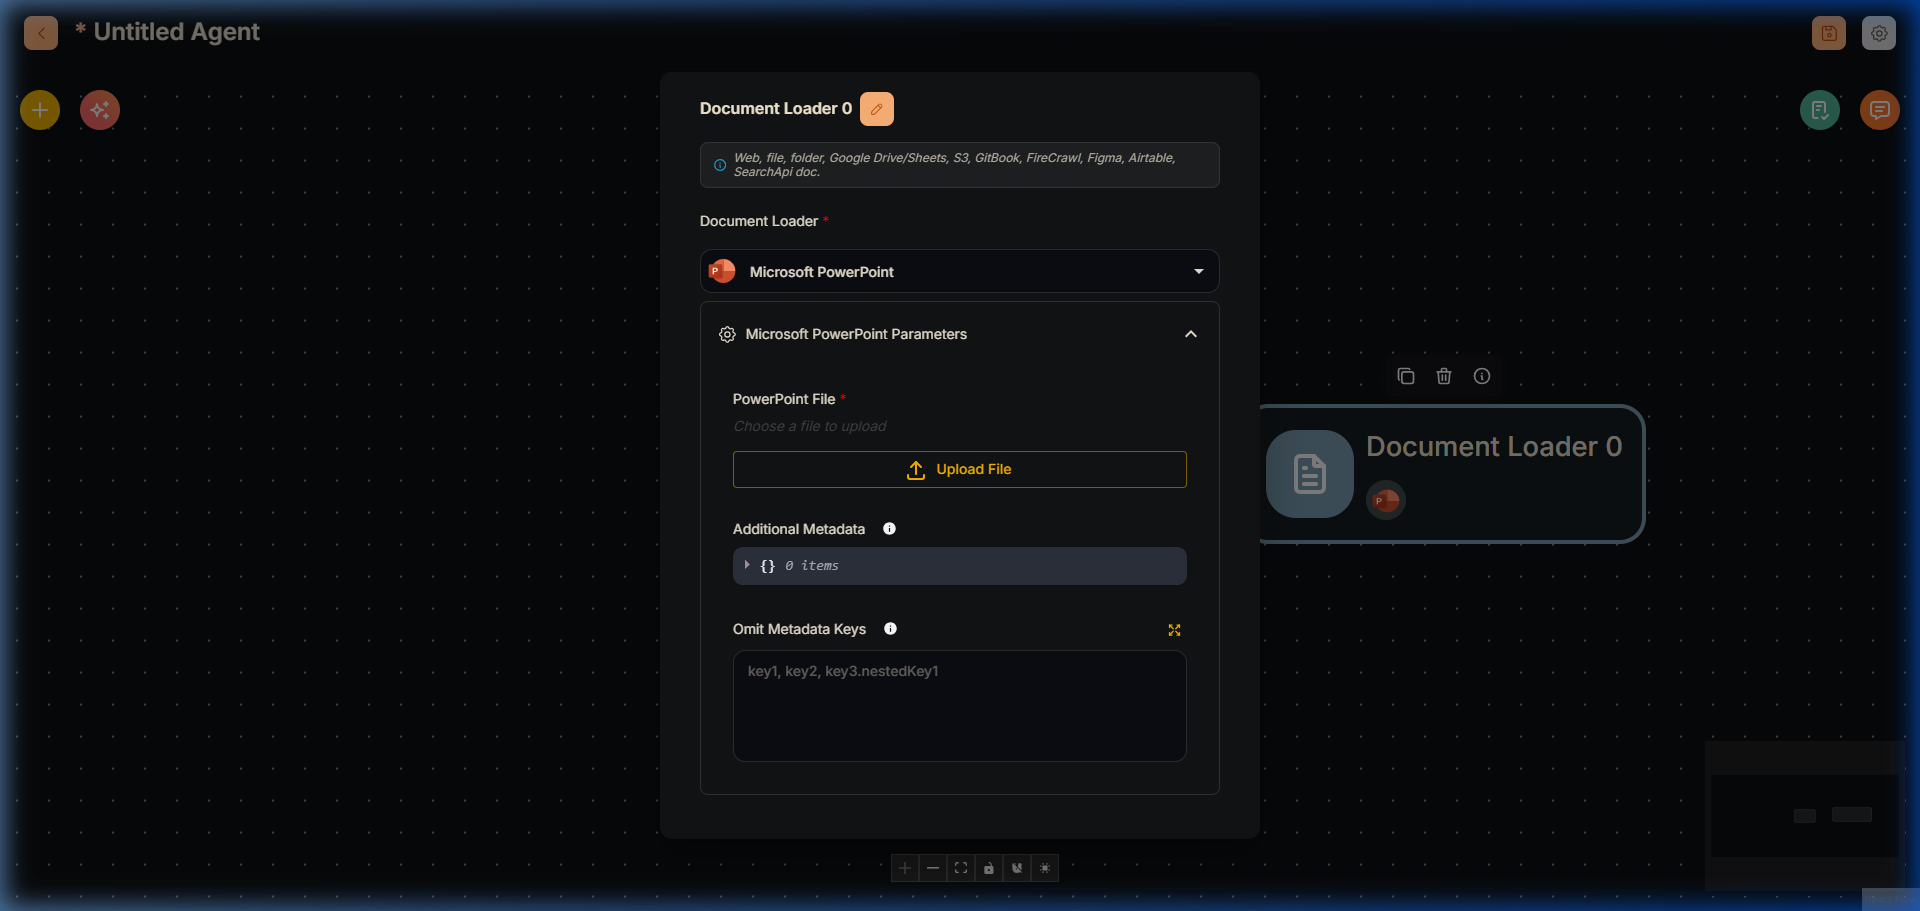1920x911 pixels.
Task: Go back using the top-left arrow button
Action: tap(41, 33)
